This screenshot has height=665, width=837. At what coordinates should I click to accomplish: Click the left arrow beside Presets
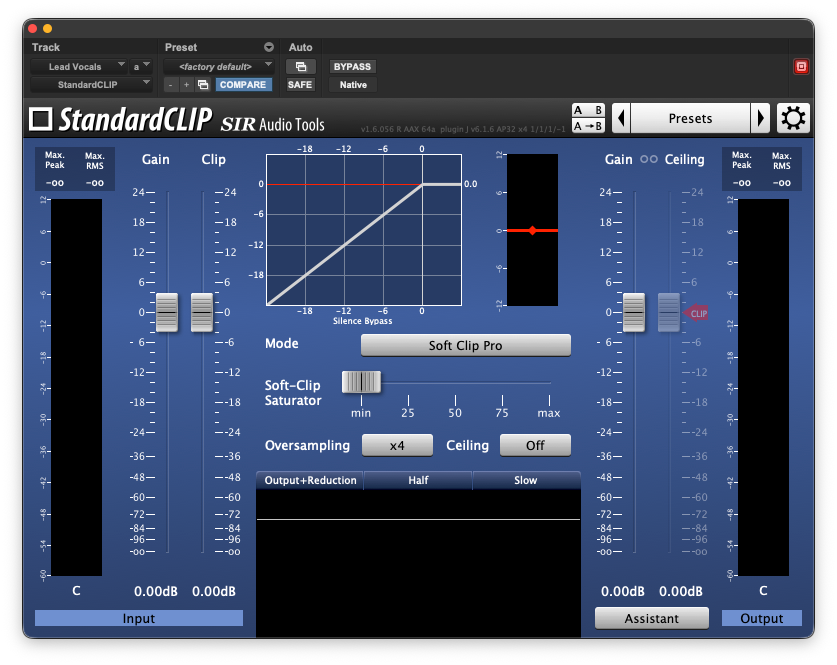click(620, 117)
